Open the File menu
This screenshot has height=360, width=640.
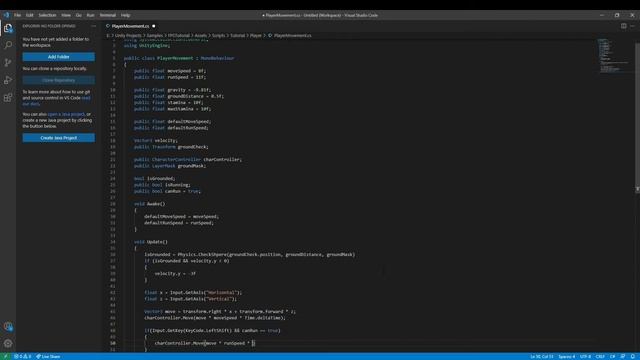(x=17, y=15)
